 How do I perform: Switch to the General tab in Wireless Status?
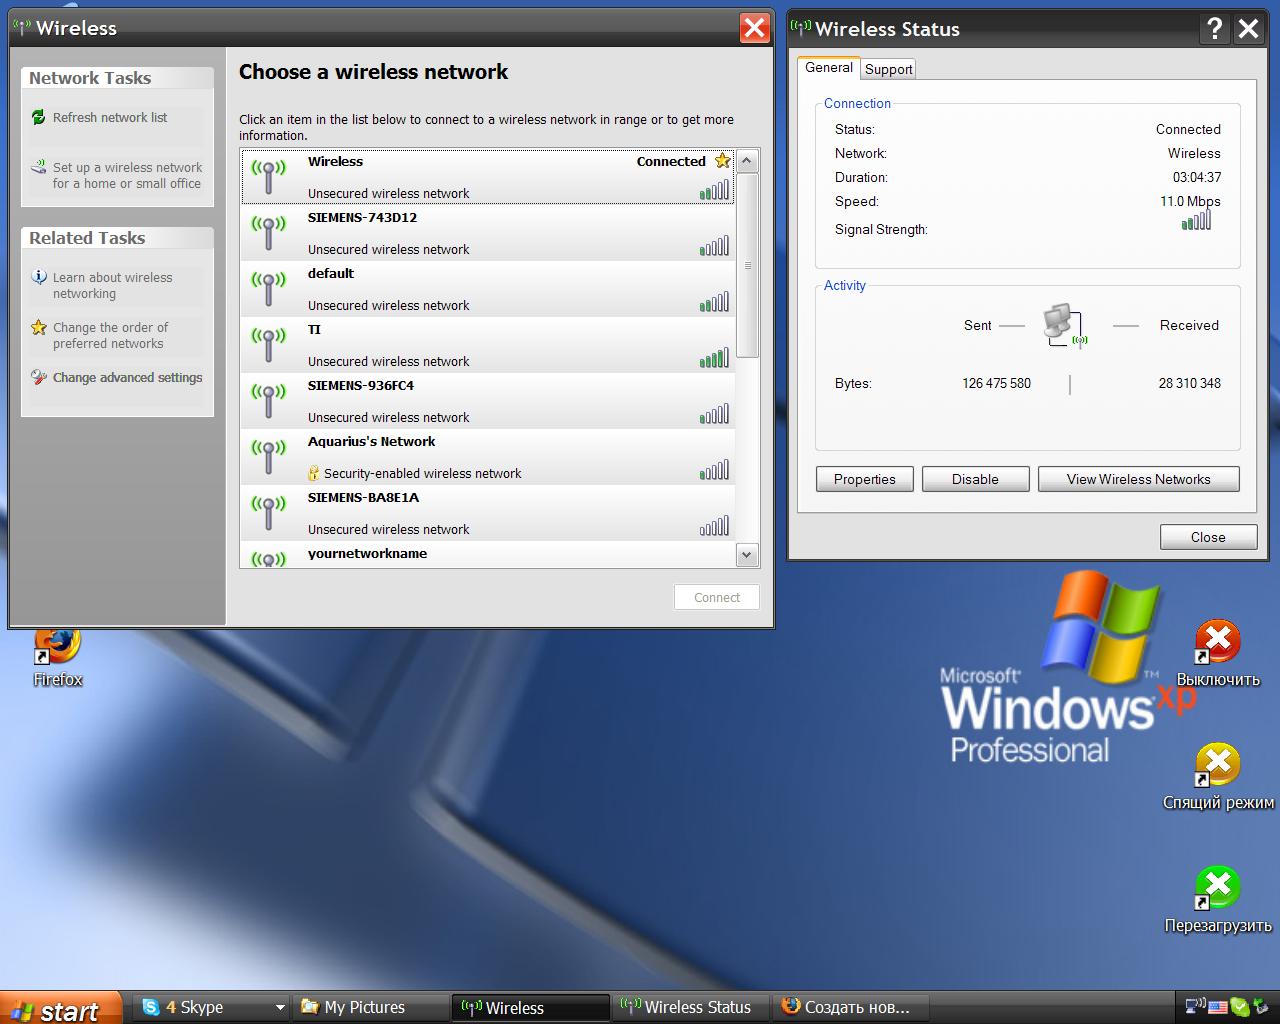tap(829, 67)
